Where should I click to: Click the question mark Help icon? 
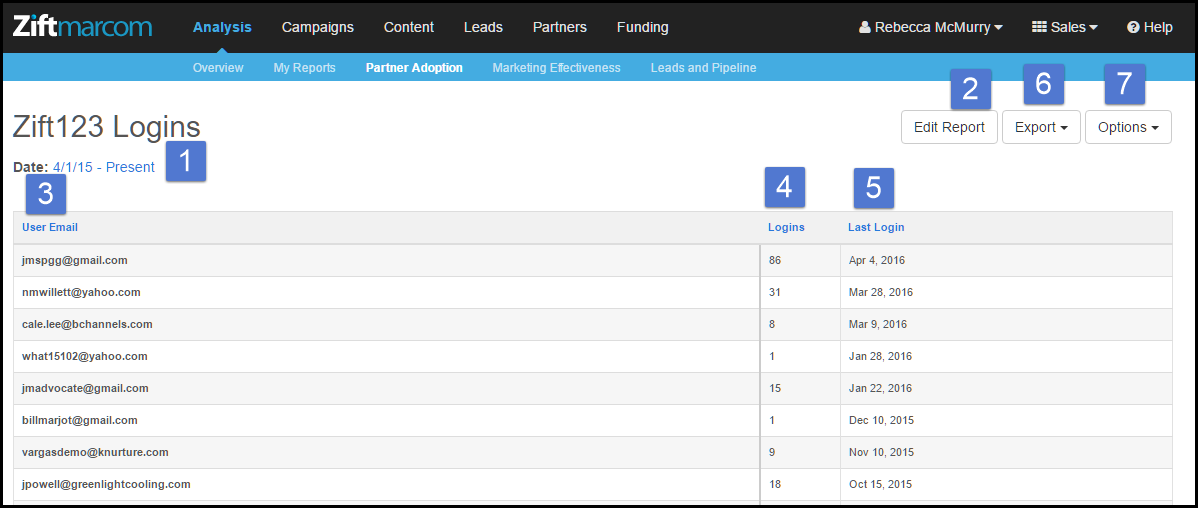click(1133, 28)
